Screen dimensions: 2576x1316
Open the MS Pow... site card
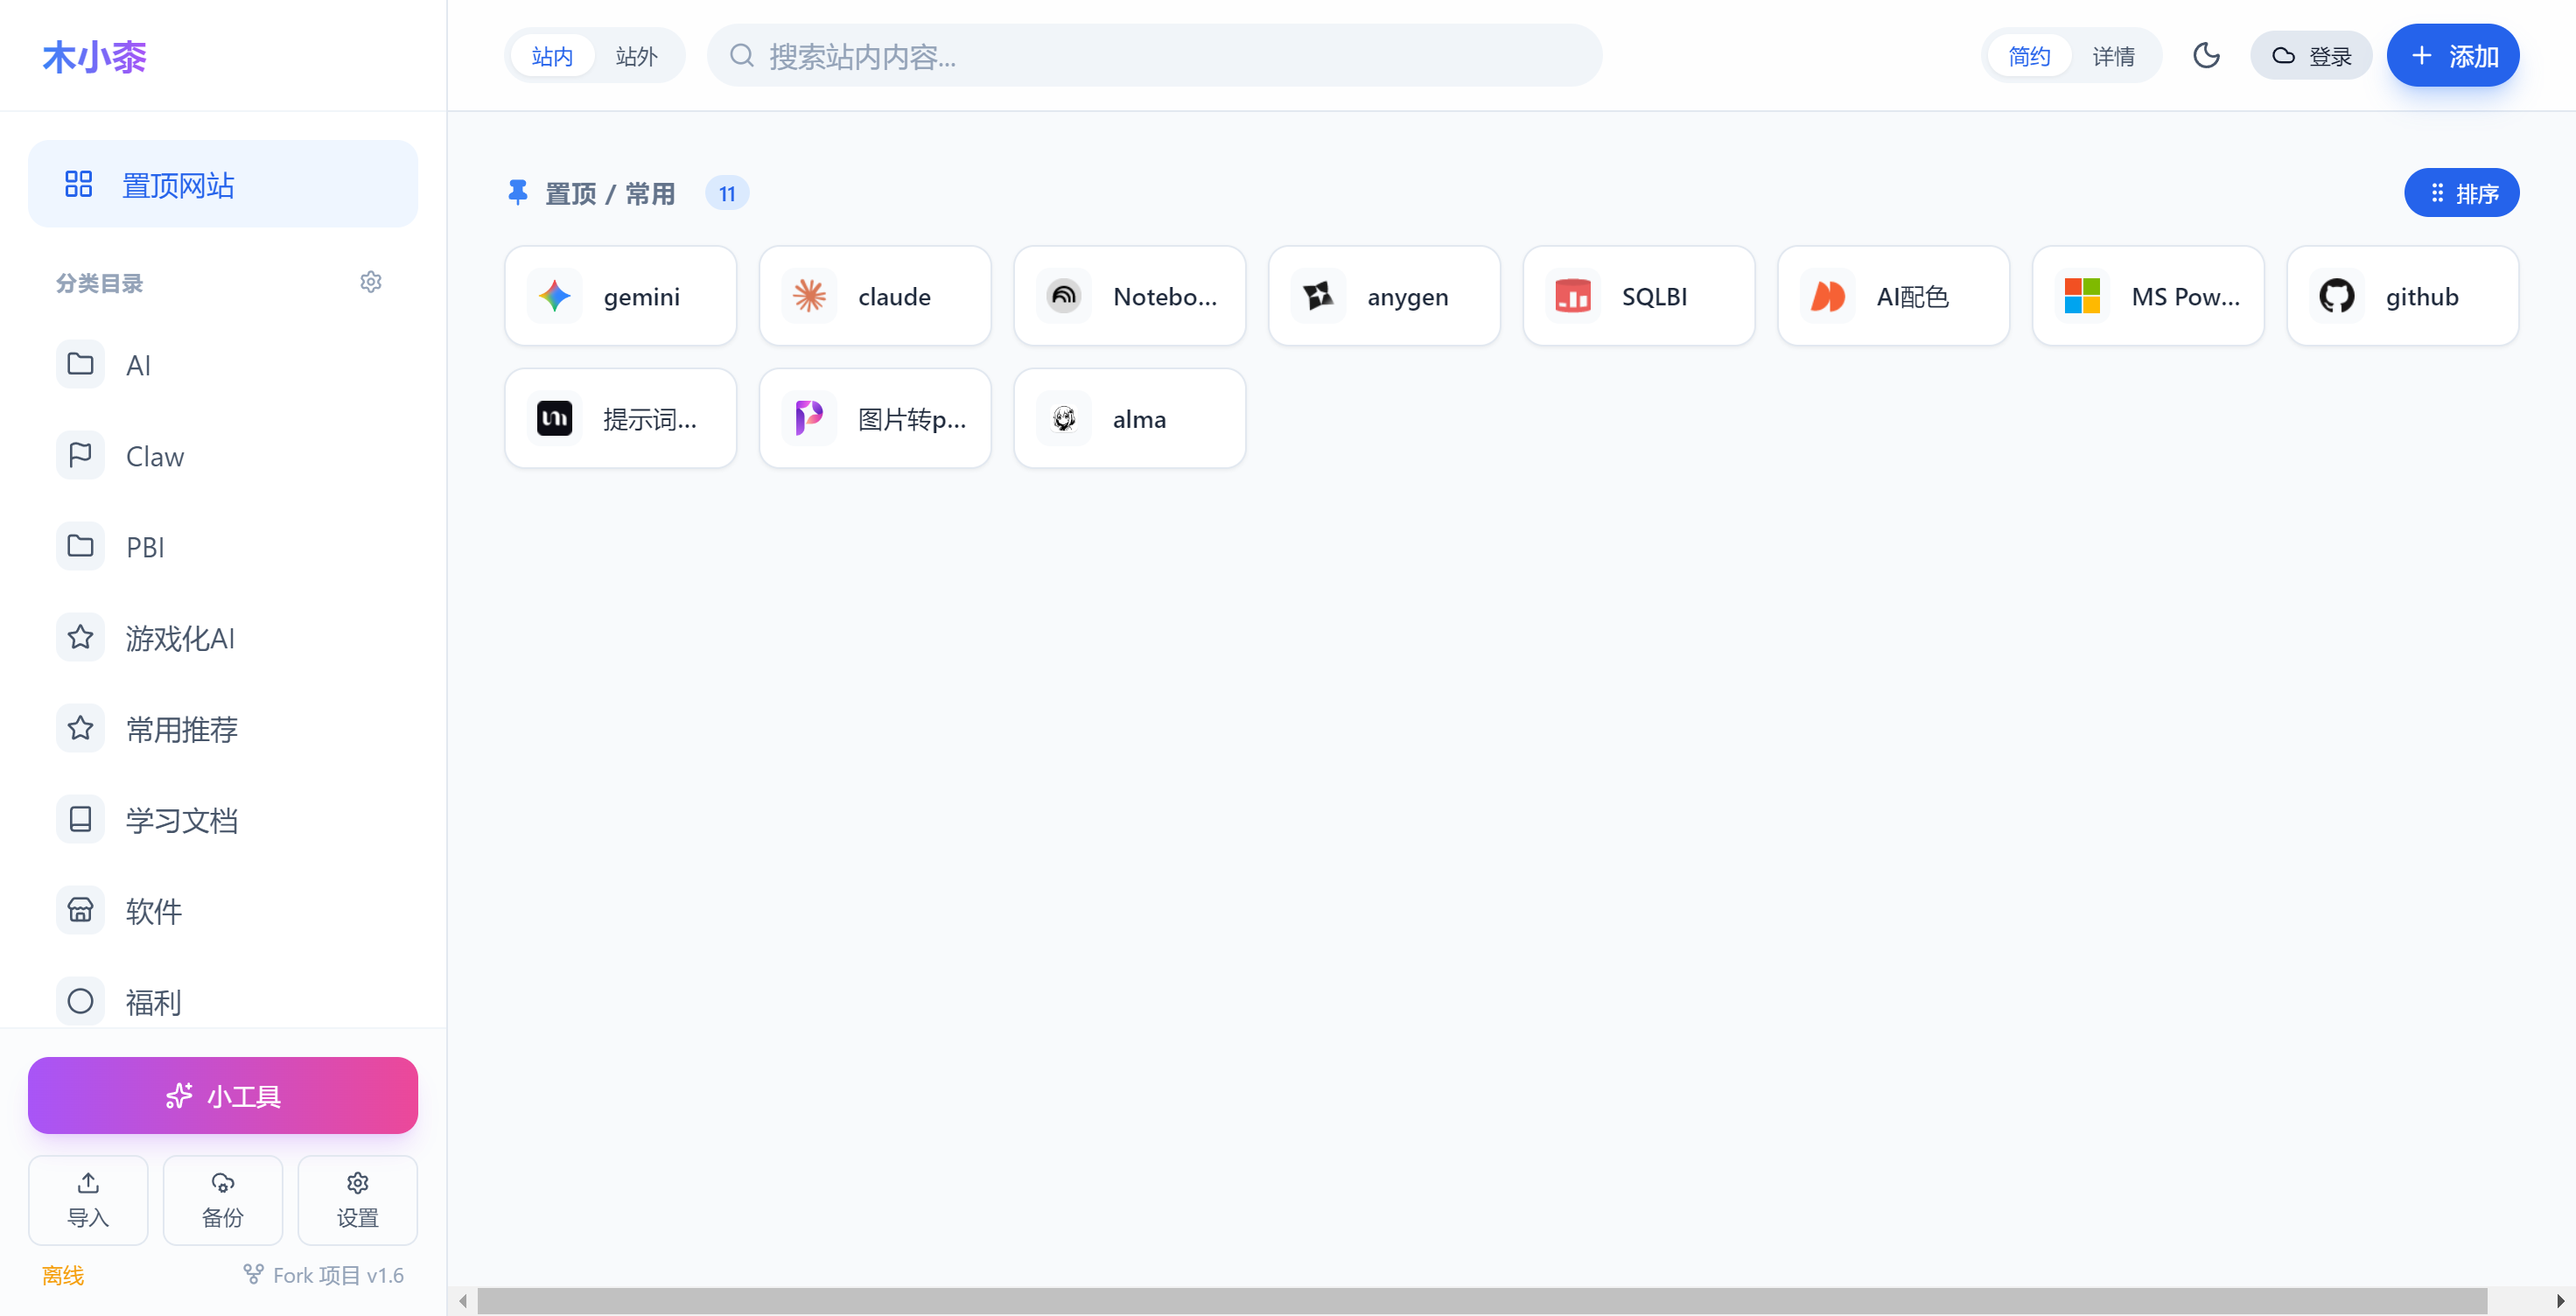coord(2148,296)
